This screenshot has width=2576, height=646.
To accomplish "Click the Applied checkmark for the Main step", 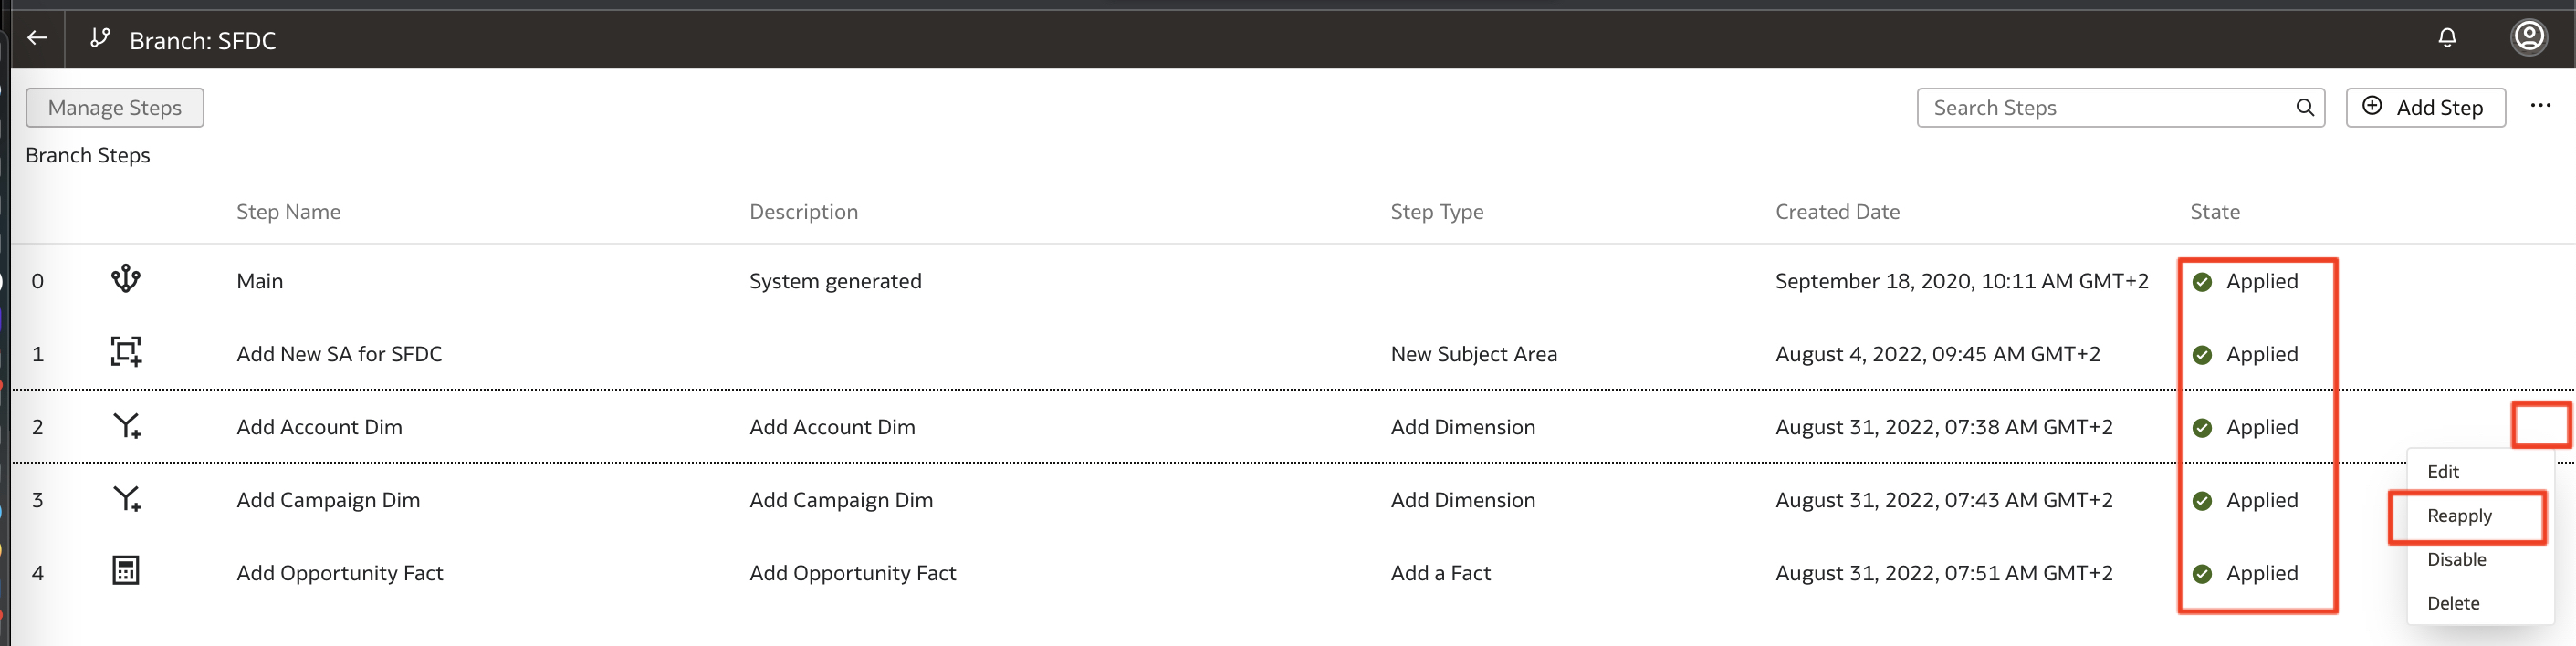I will point(2202,281).
